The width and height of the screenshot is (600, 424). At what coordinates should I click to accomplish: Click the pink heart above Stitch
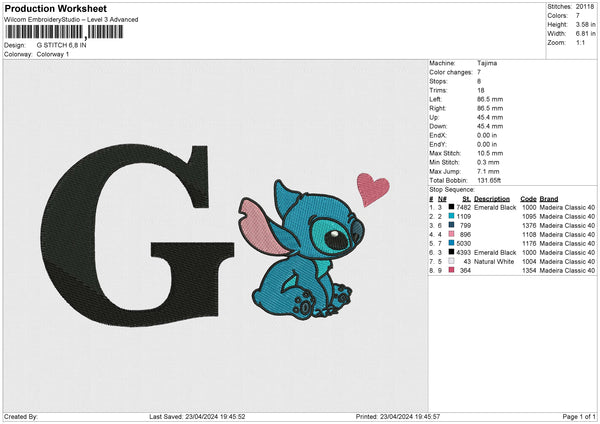(x=373, y=189)
